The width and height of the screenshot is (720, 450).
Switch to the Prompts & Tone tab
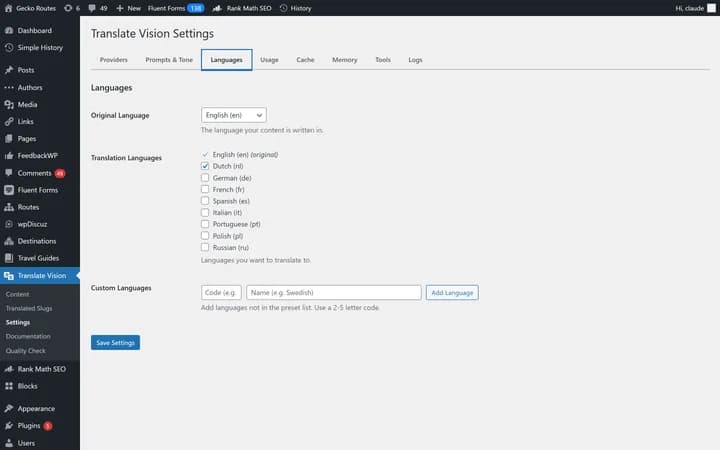tap(169, 60)
